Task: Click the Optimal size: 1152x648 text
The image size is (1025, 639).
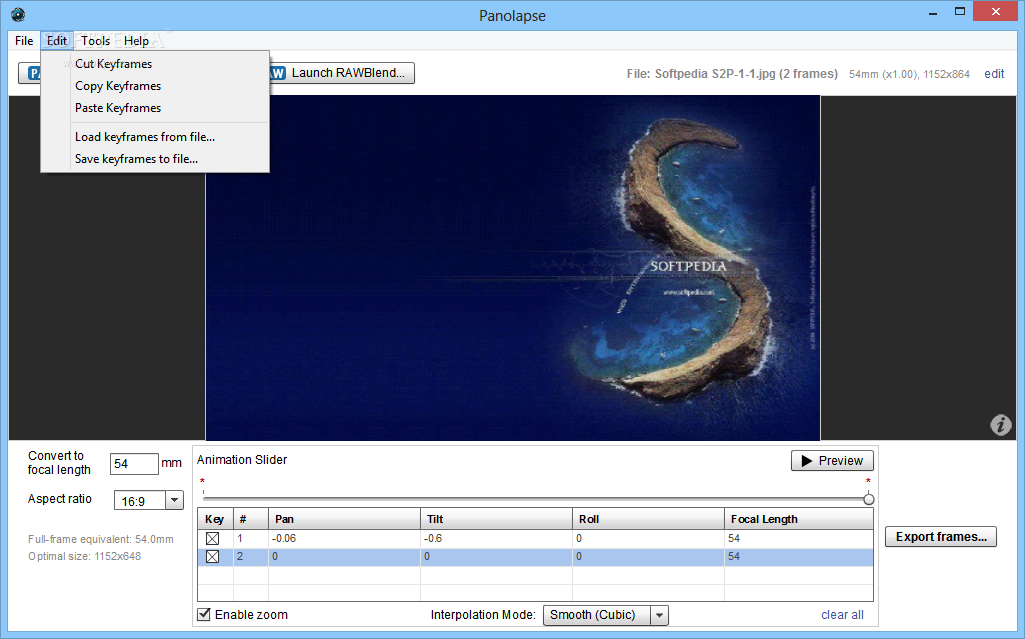Action: pos(84,556)
